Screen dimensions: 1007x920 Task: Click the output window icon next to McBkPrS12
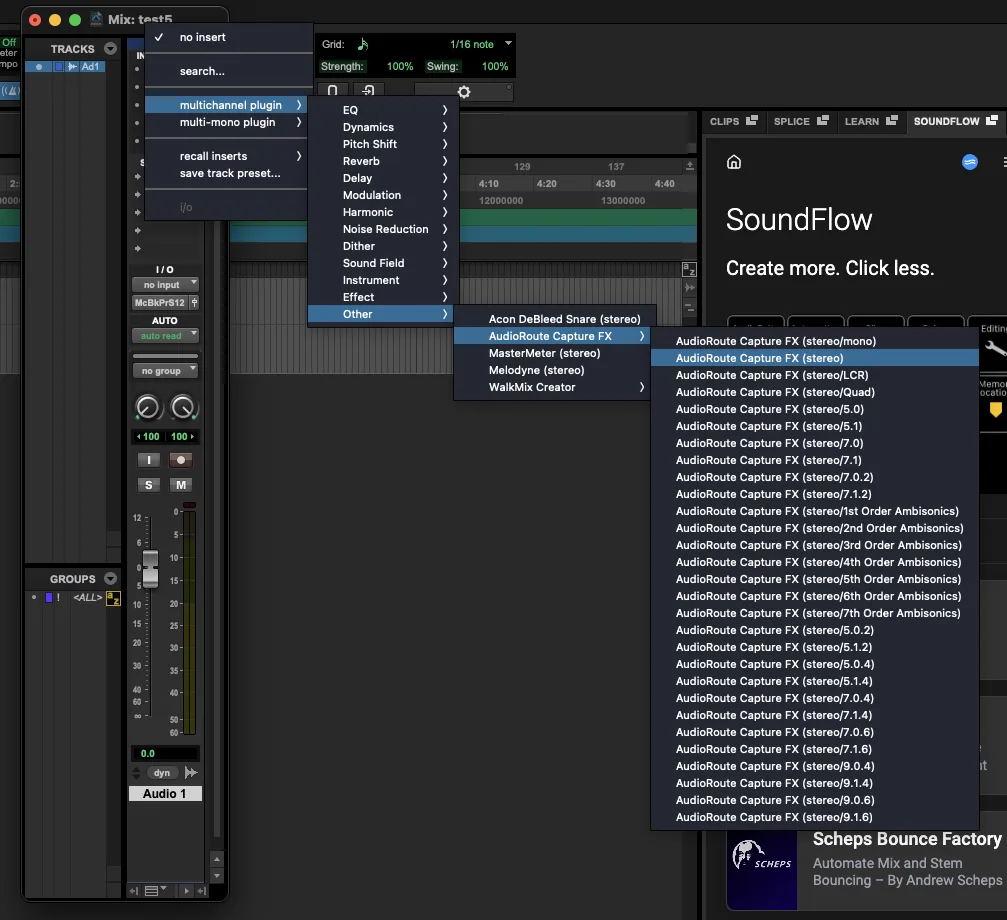point(194,302)
